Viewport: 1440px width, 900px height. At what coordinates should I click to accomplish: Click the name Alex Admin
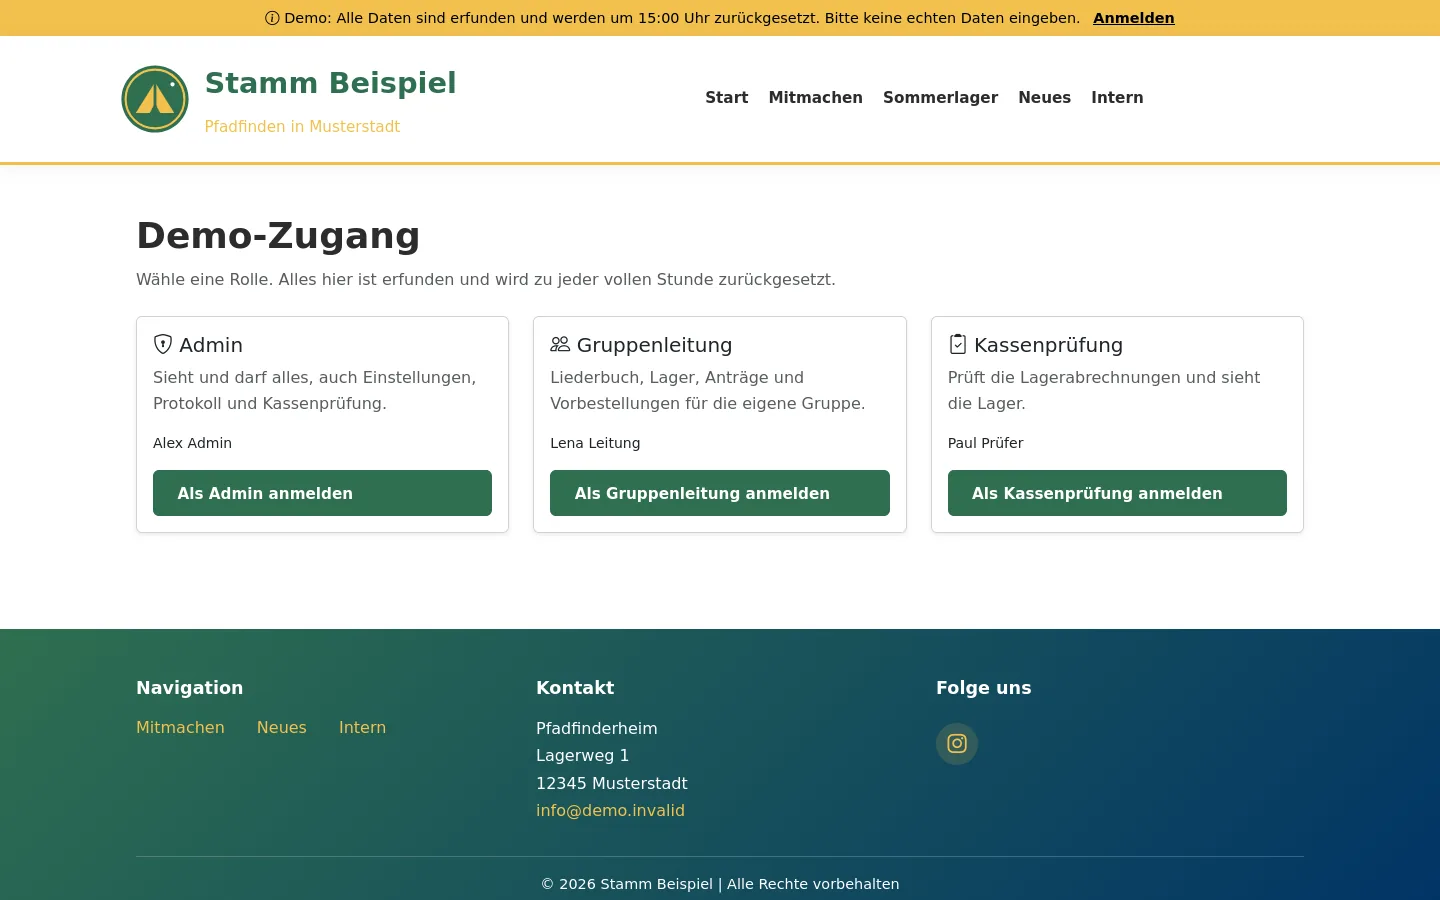[192, 443]
